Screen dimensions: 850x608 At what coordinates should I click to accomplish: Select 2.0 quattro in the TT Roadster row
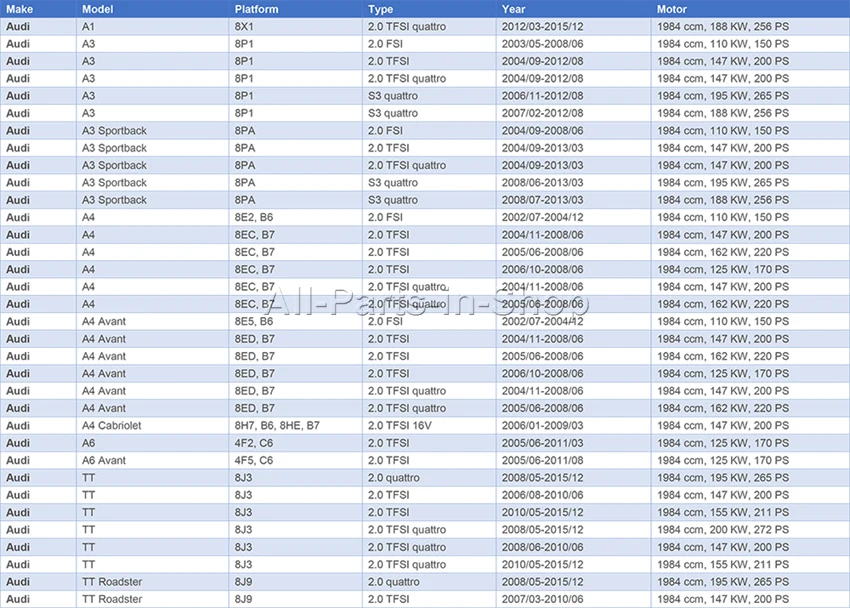coord(394,581)
